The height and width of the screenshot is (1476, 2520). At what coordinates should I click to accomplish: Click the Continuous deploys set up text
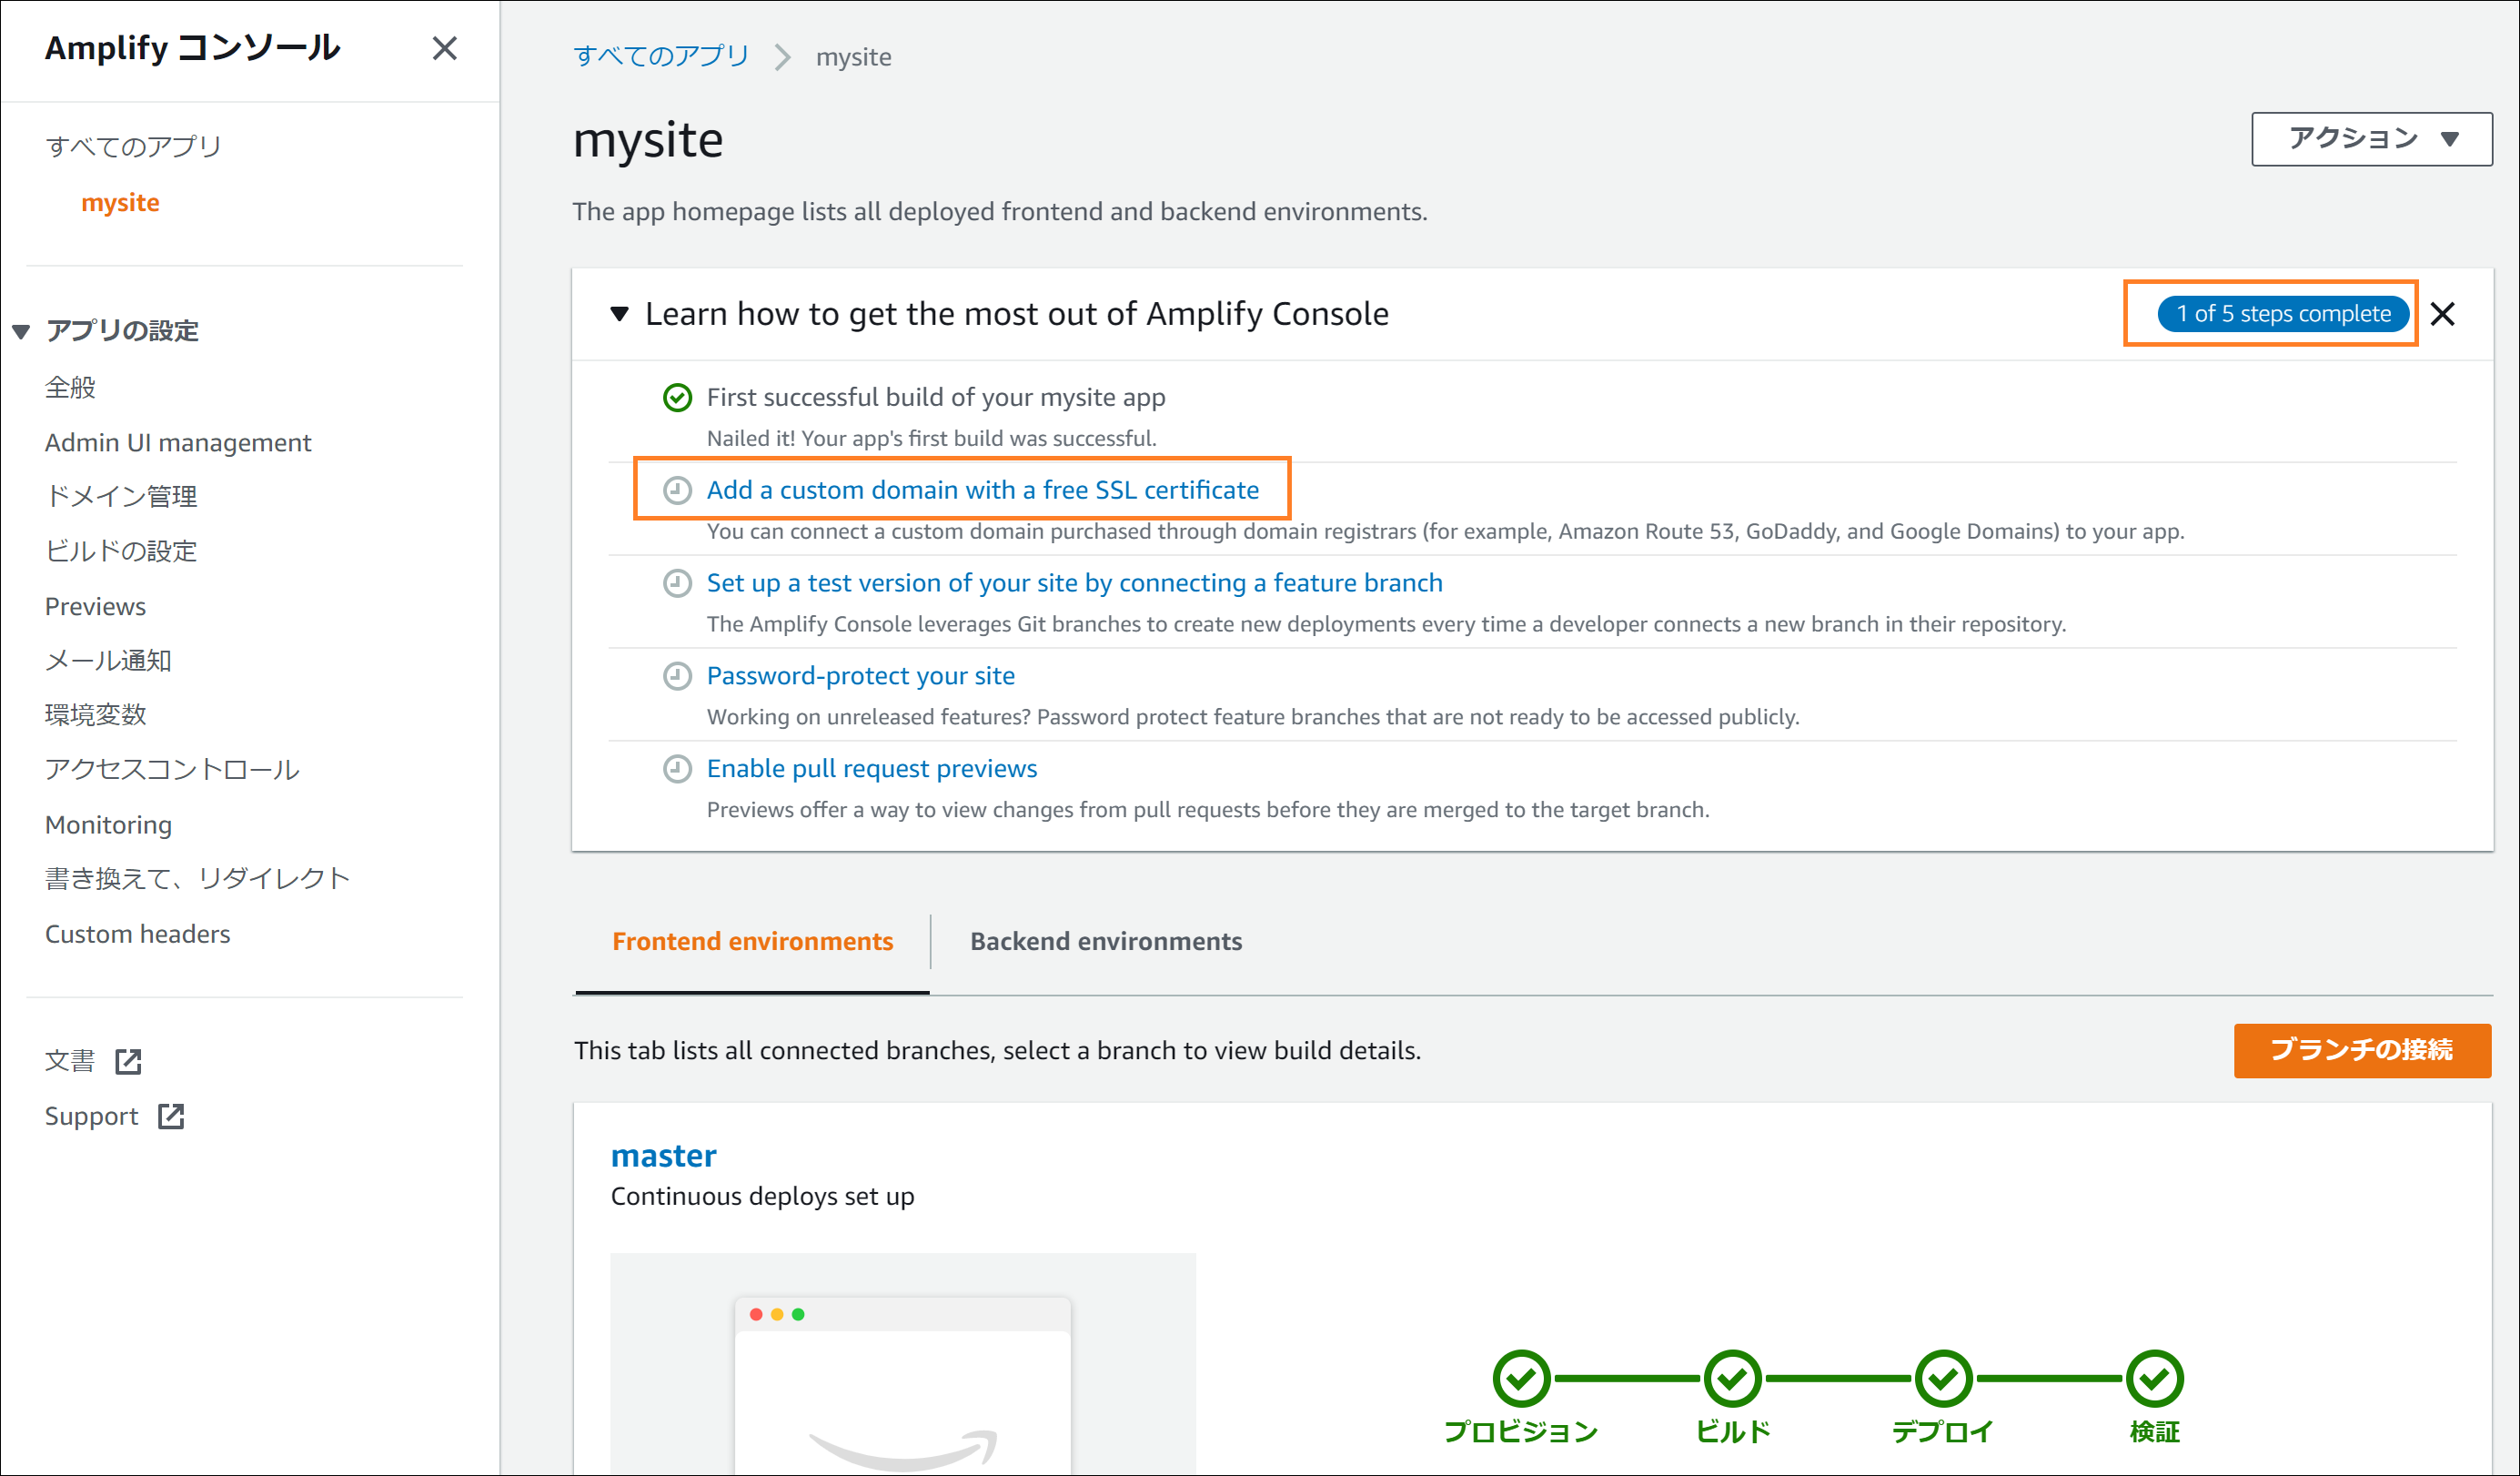[762, 1196]
